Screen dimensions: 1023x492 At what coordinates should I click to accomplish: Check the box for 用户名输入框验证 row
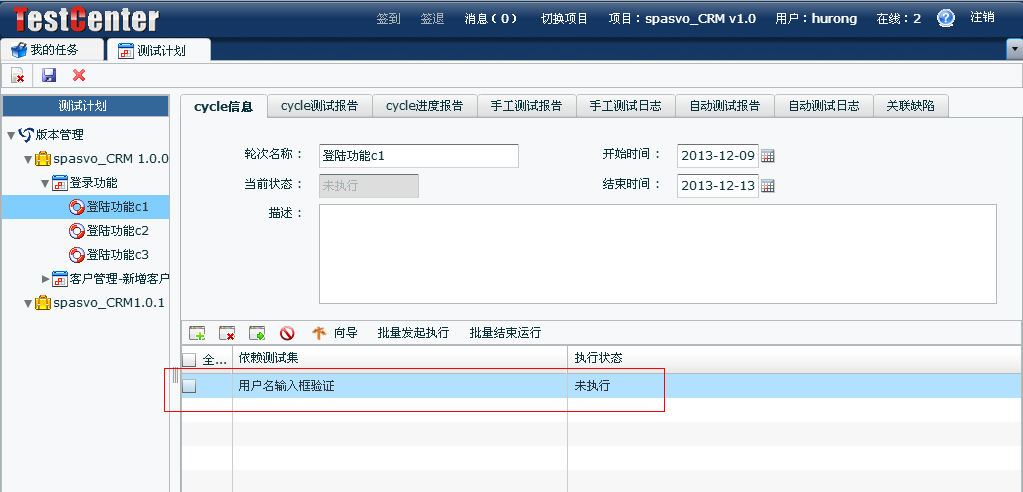[x=189, y=386]
